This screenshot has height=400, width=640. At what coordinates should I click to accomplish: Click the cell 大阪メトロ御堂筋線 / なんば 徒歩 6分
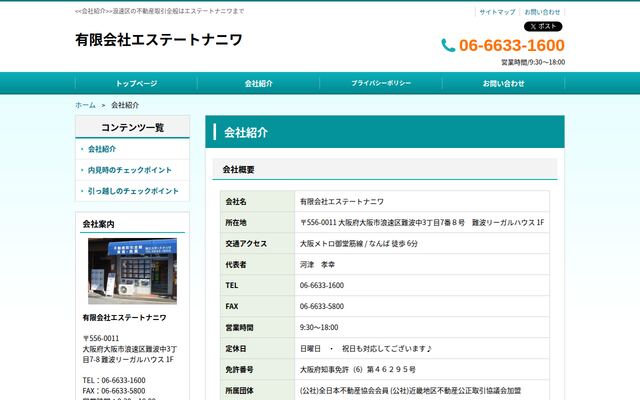(359, 244)
